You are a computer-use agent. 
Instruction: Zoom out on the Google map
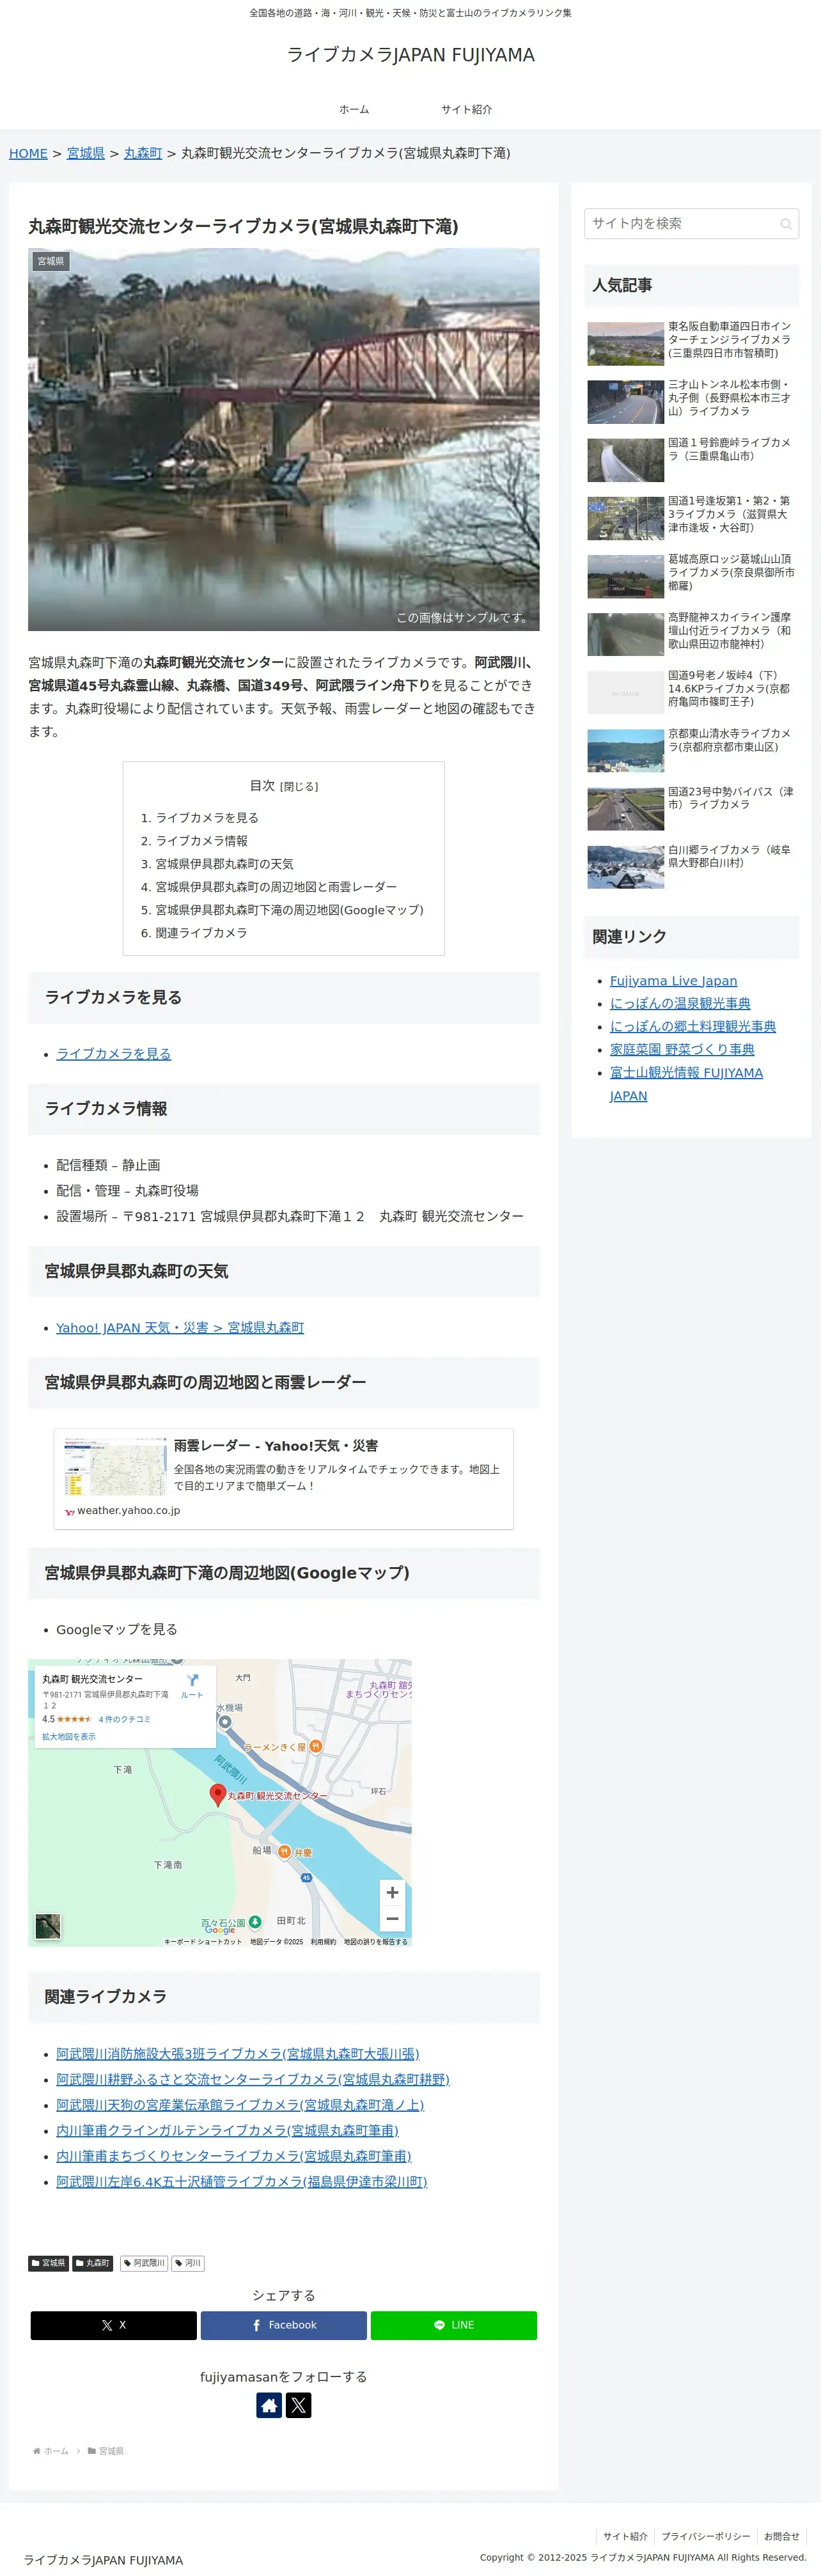tap(392, 1918)
